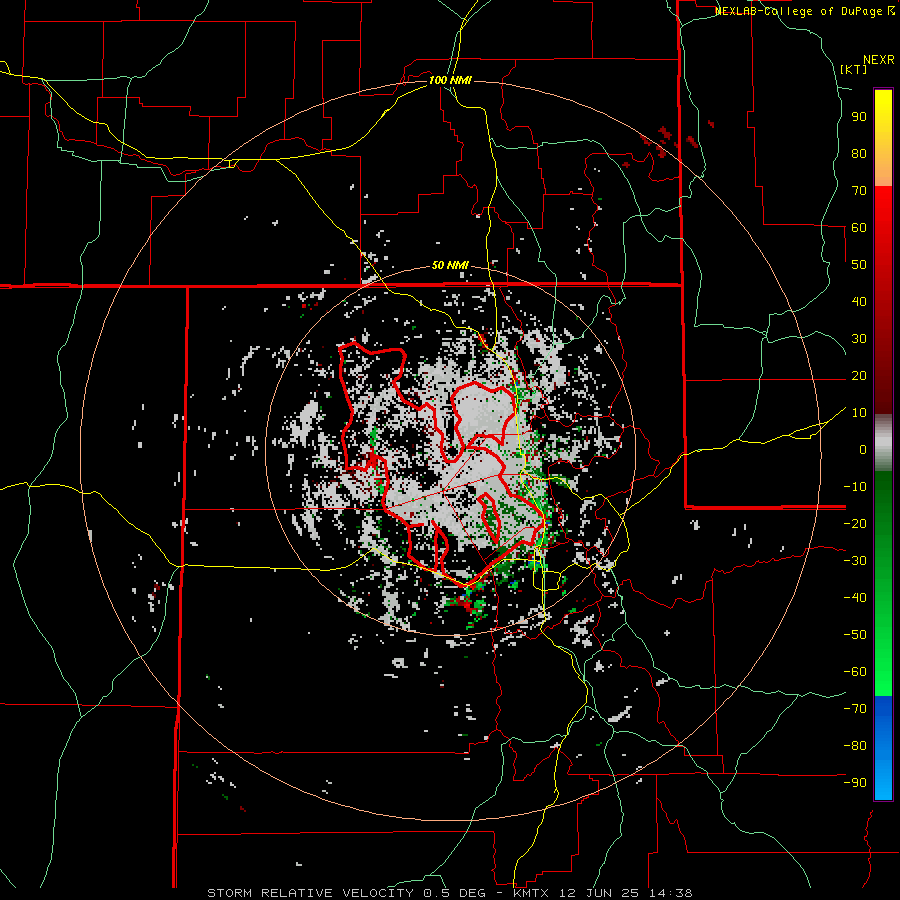Viewport: 900px width, 900px height.
Task: Click the 10 value on the velocity scale
Action: 859,413
